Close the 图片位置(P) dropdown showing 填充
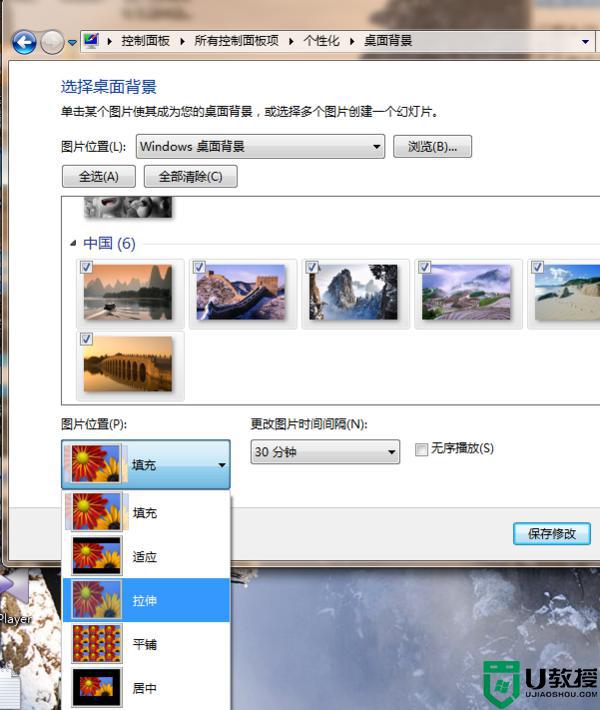600x710 pixels. (x=146, y=464)
